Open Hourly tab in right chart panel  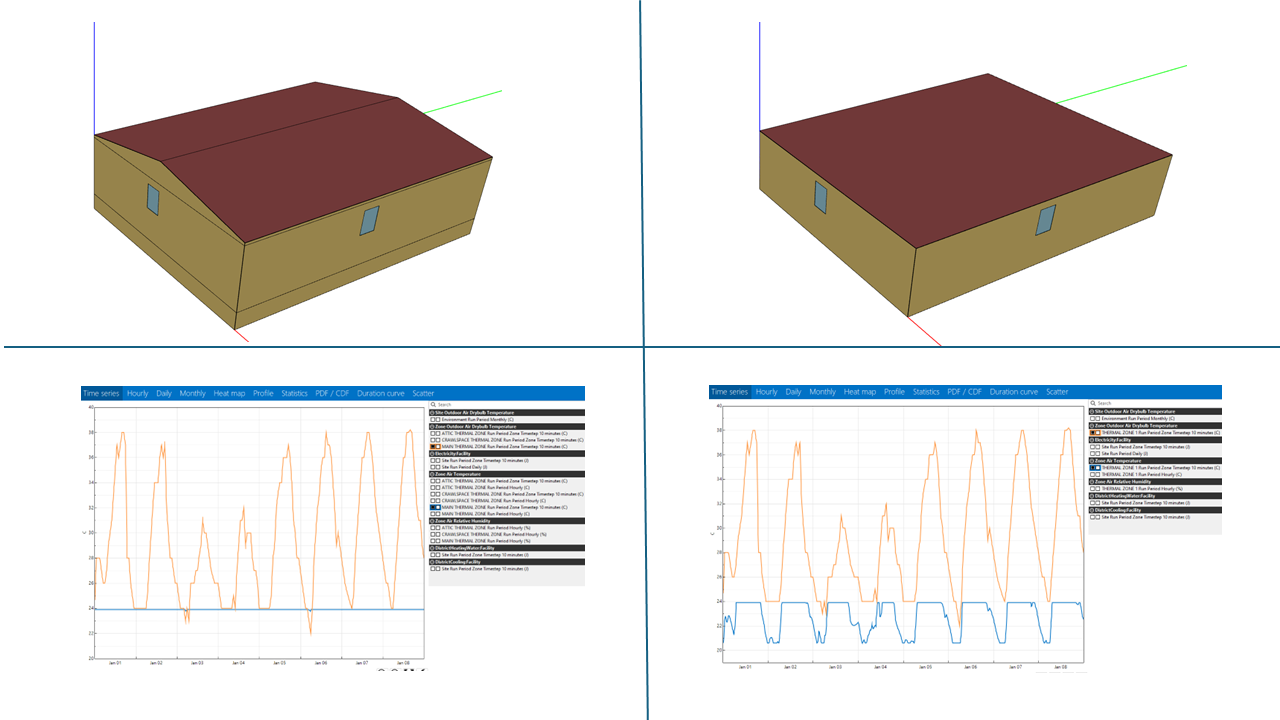[767, 392]
